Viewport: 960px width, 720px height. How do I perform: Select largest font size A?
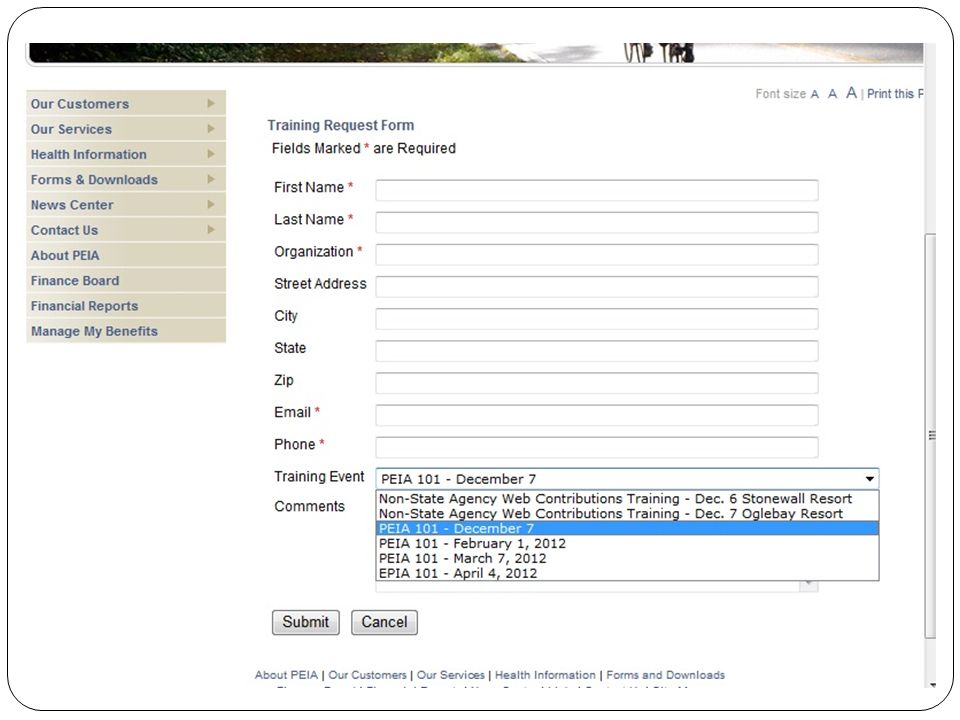point(851,93)
